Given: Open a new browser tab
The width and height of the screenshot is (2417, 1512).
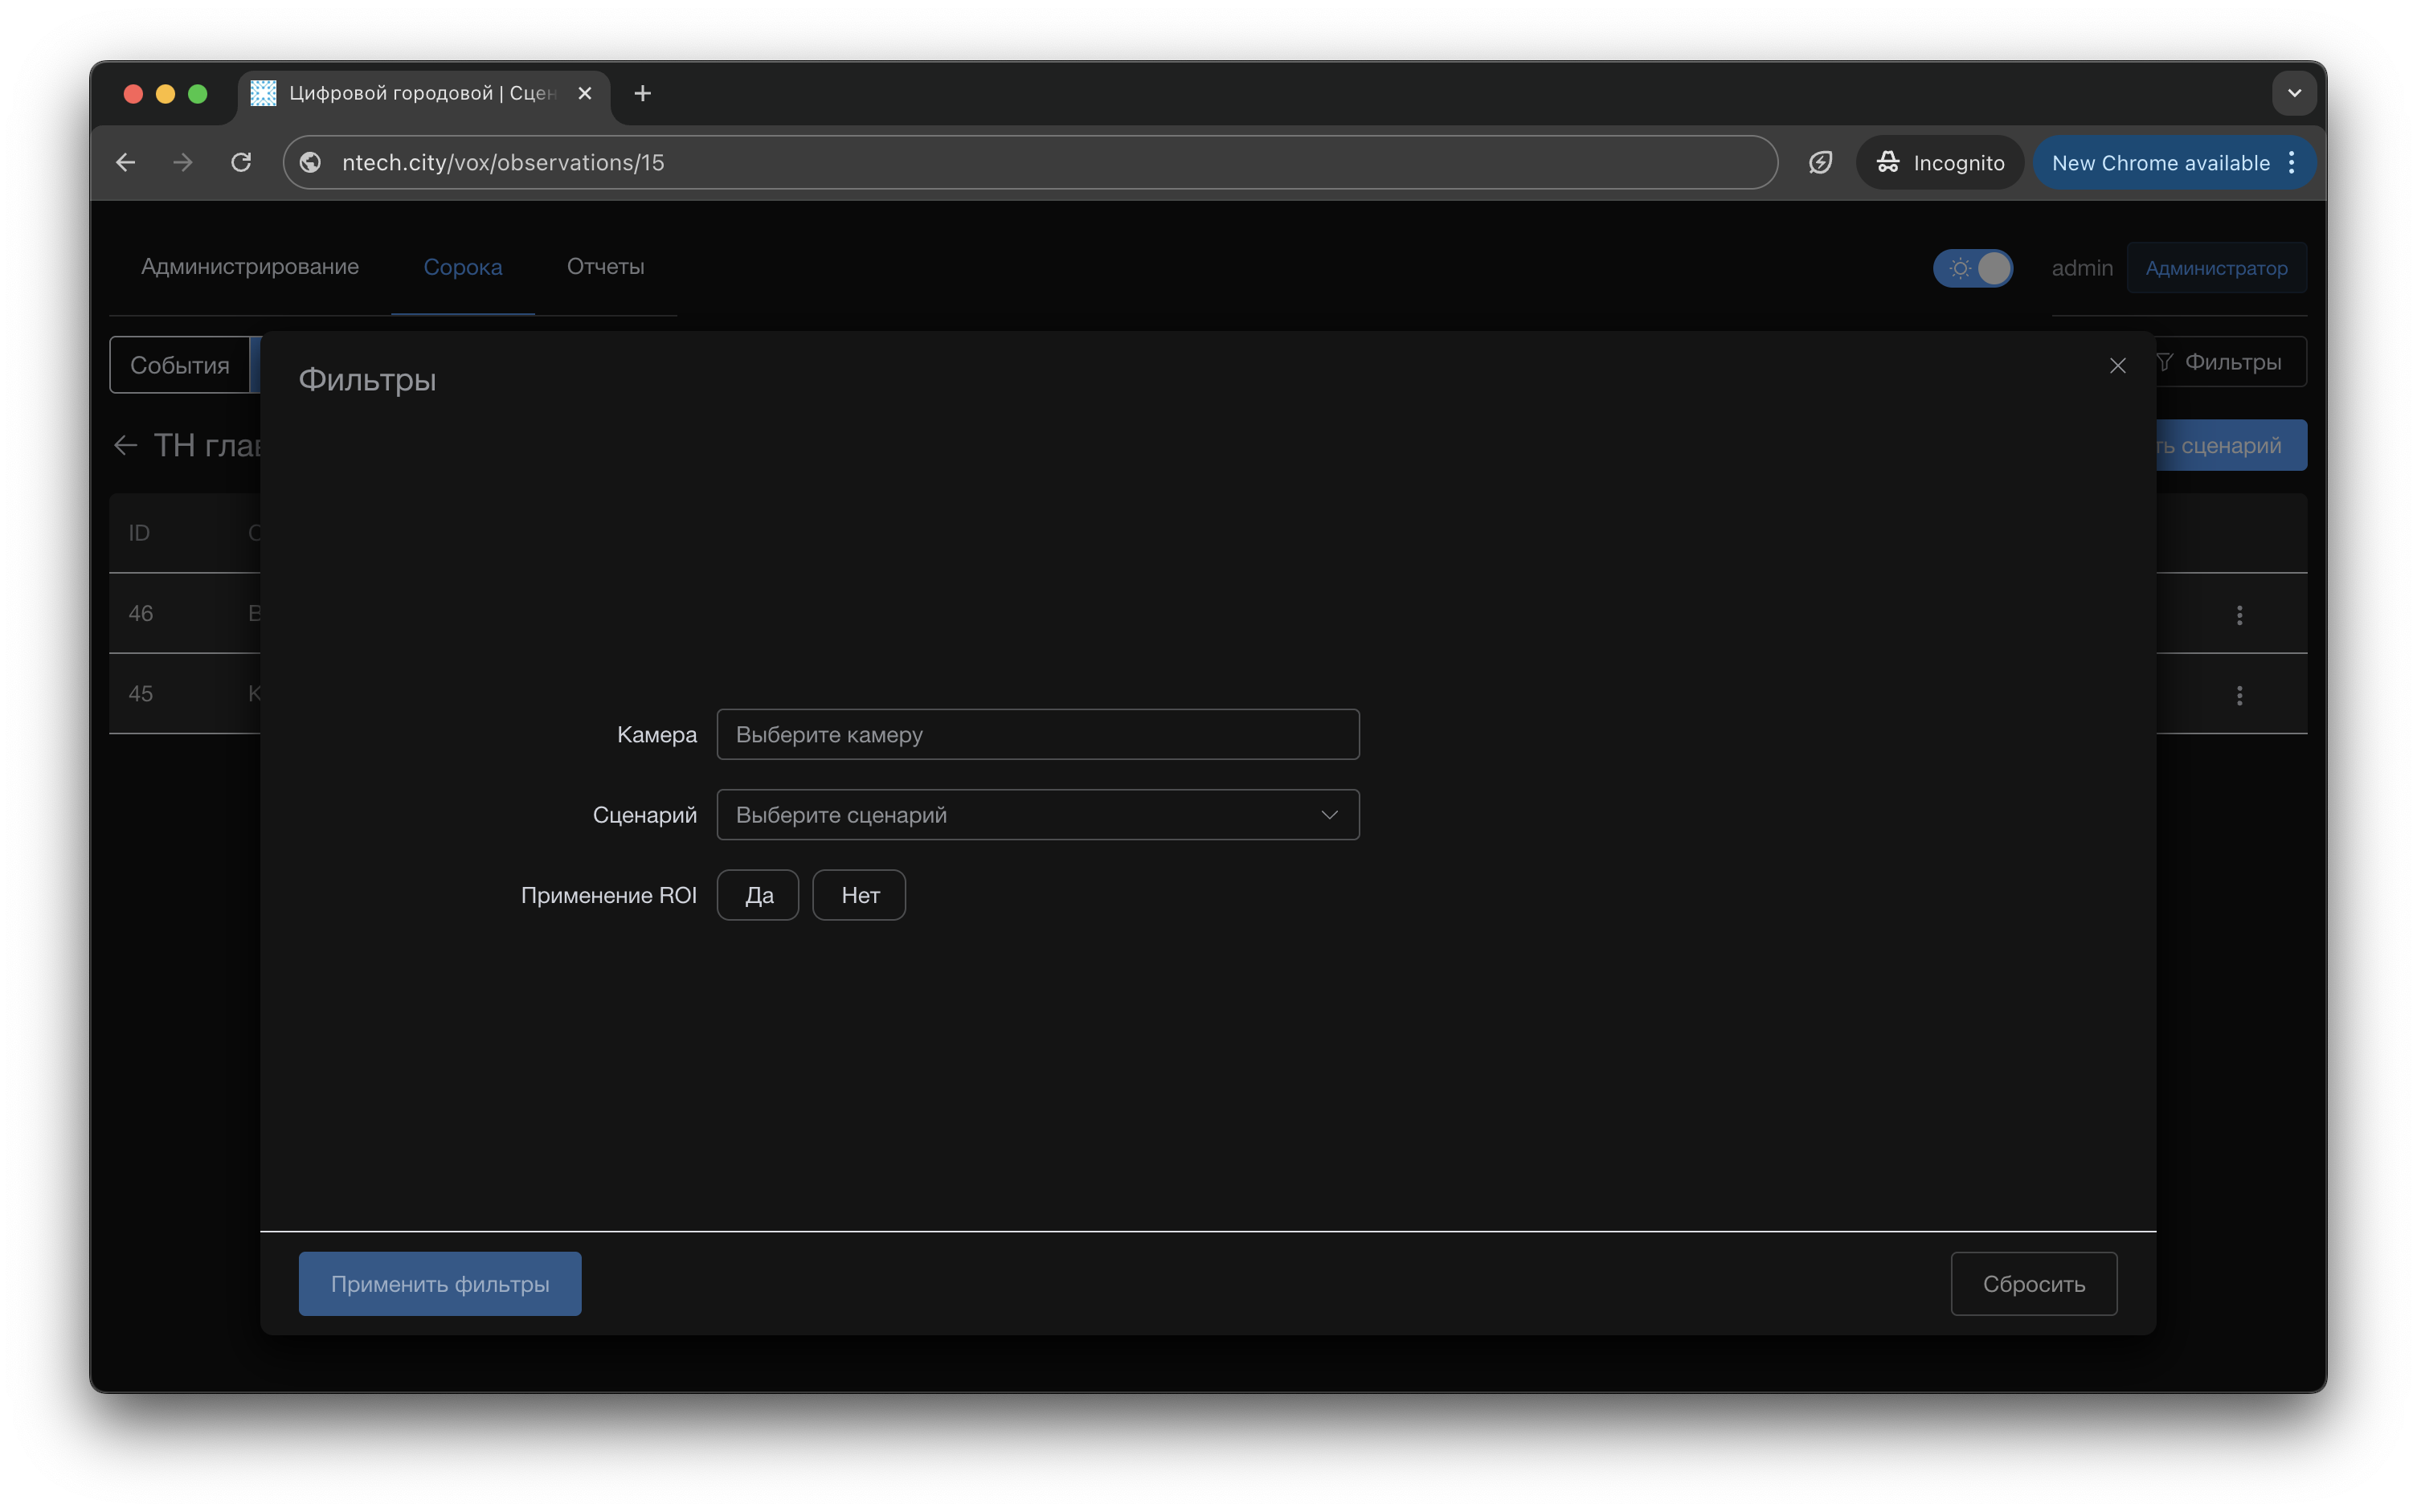Looking at the screenshot, I should (x=643, y=93).
